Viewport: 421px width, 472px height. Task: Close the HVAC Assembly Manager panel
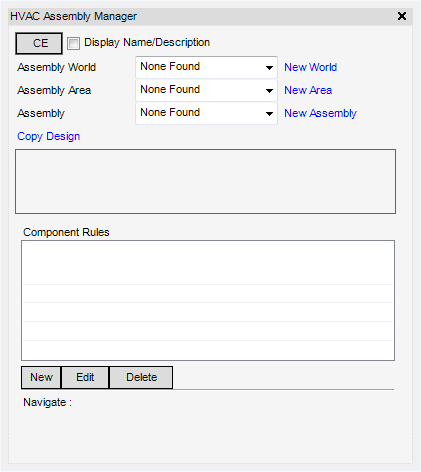tap(402, 16)
